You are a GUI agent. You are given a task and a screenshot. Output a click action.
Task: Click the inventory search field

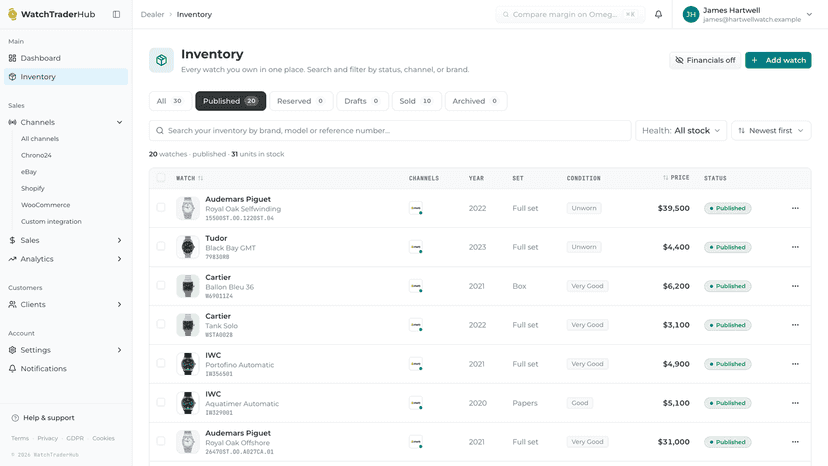[390, 131]
